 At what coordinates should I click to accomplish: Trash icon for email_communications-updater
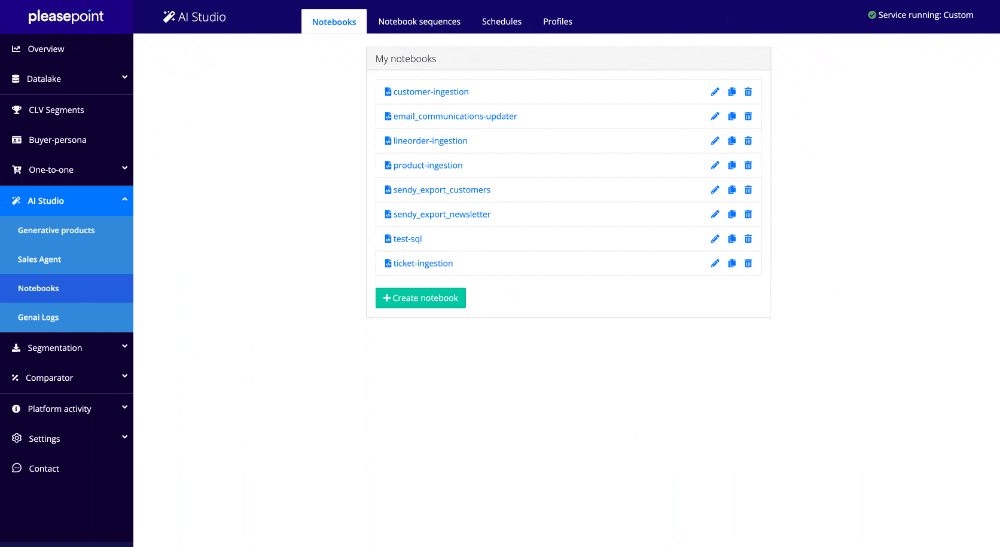coord(748,116)
